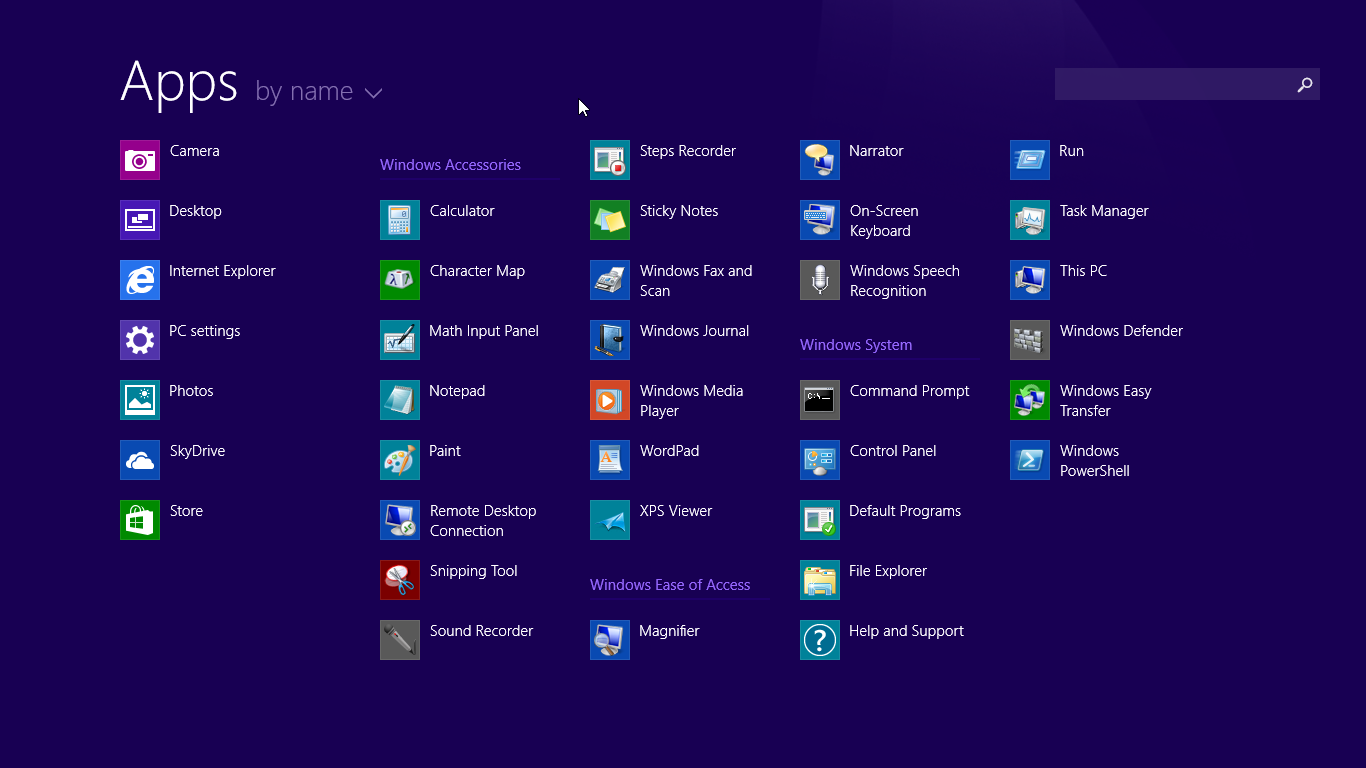The height and width of the screenshot is (768, 1366).
Task: Click the 'Character Map' label text
Action: (477, 271)
